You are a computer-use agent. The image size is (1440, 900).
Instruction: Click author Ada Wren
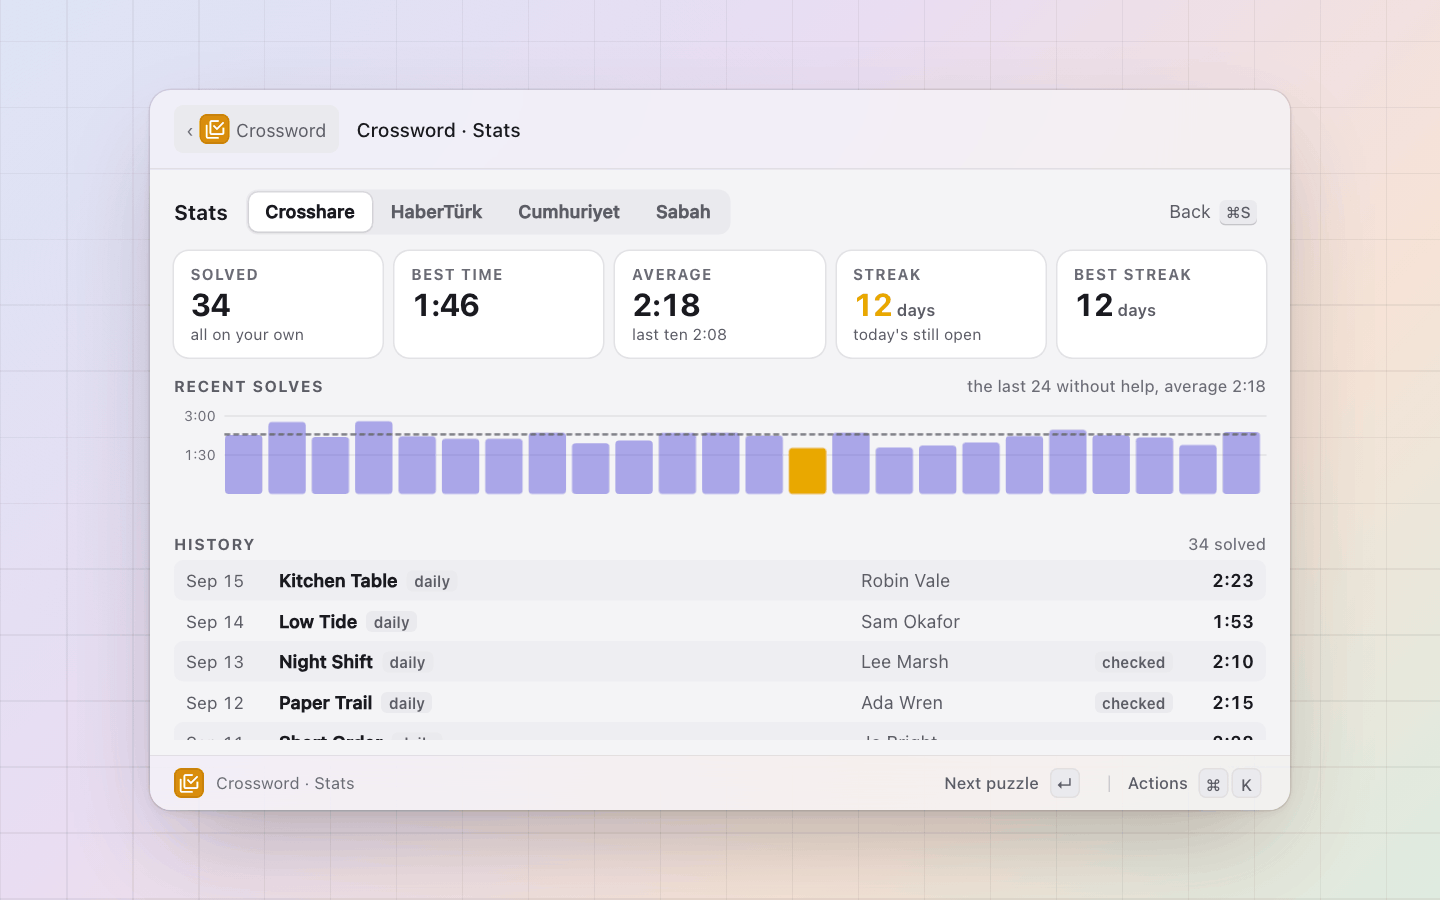pos(902,703)
